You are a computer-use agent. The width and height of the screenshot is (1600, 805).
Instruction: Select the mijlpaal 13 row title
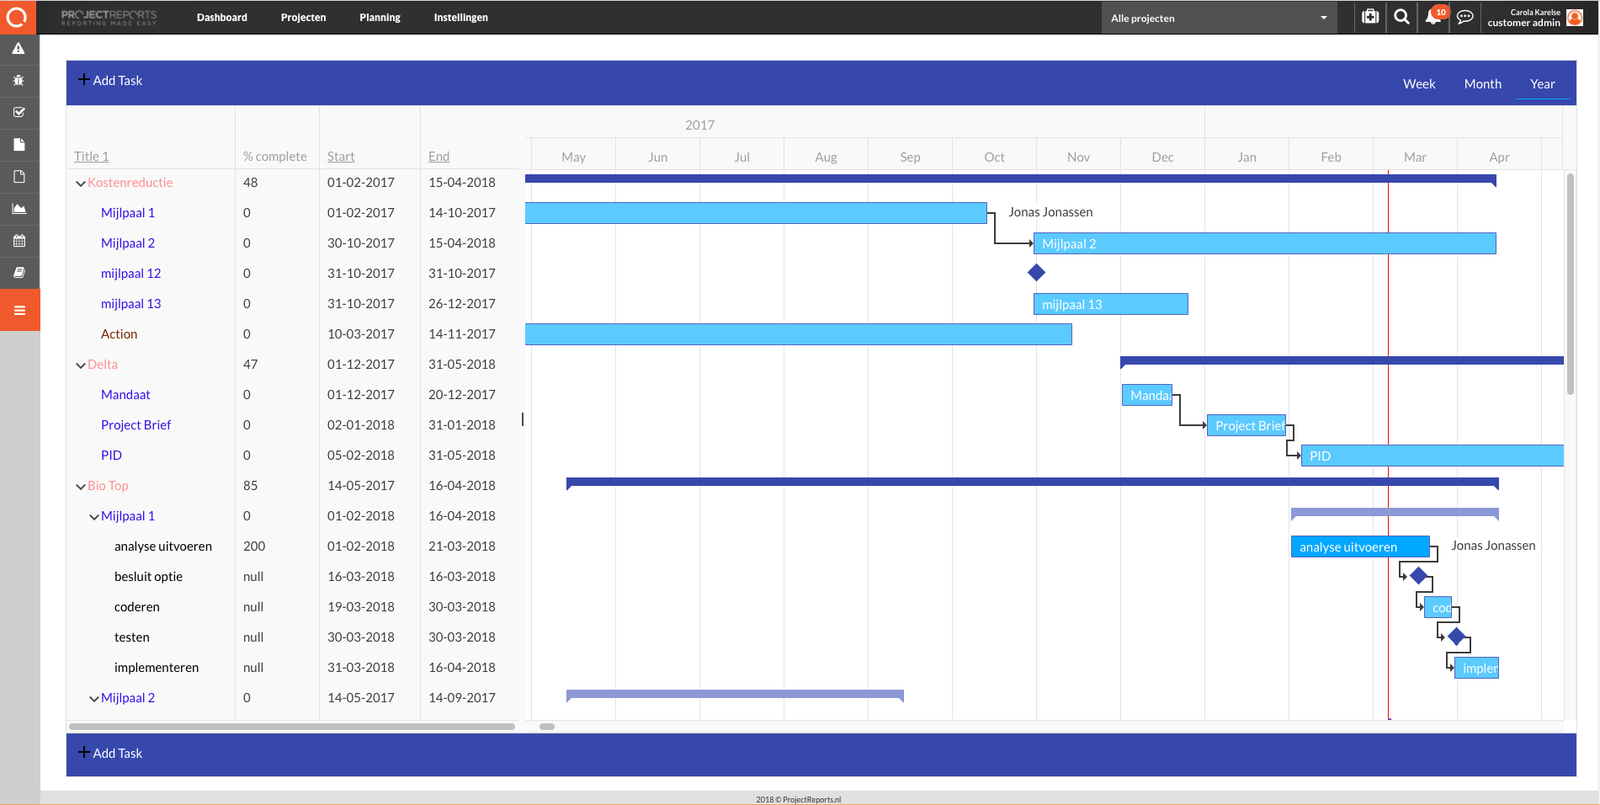tap(131, 303)
